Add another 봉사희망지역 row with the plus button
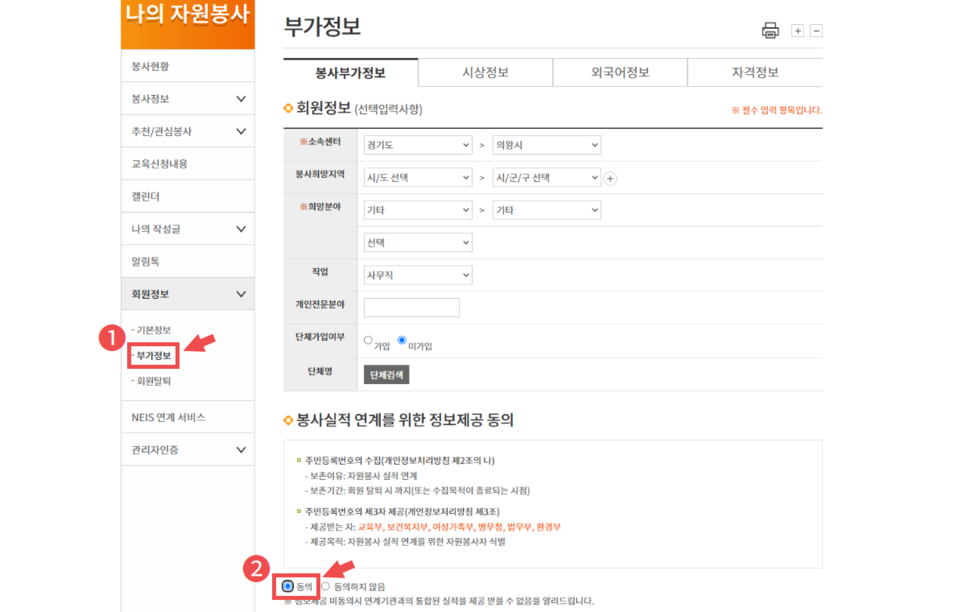The image size is (966, 612). click(611, 177)
